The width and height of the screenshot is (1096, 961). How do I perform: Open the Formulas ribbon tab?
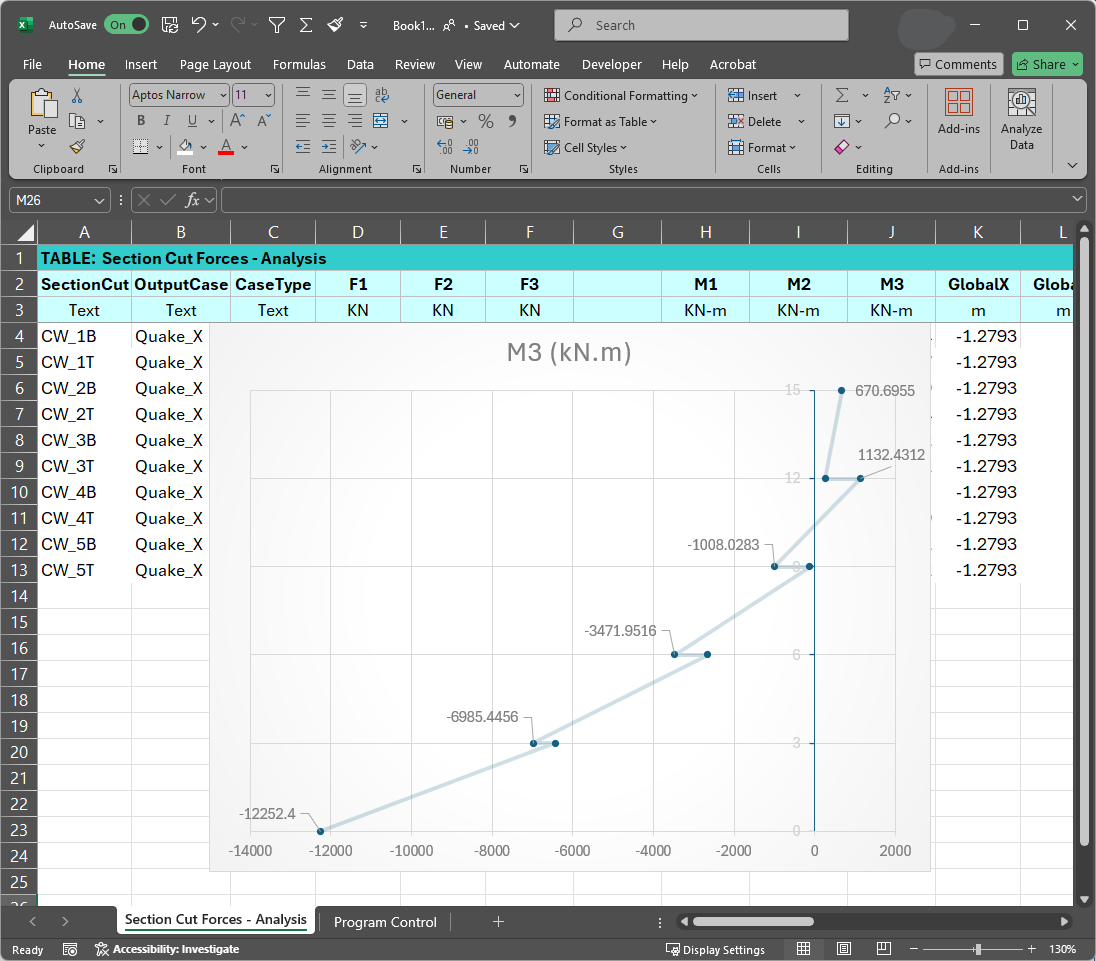click(299, 64)
